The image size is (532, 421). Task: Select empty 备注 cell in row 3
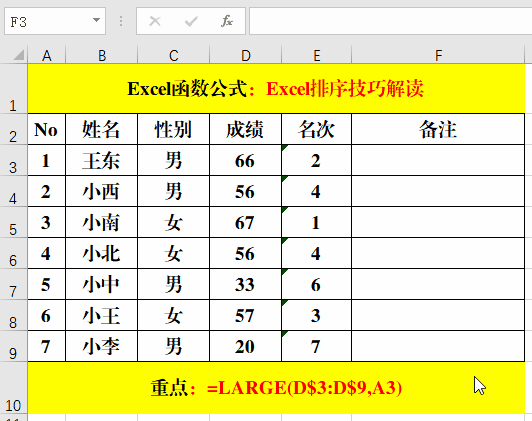[x=438, y=160]
